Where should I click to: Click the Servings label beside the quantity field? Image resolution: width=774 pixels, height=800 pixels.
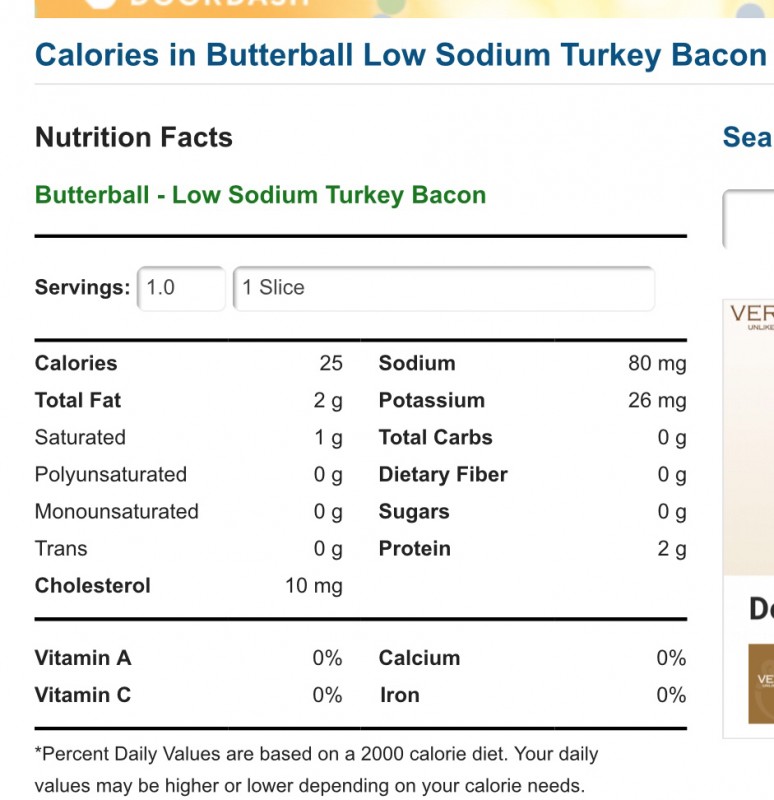(x=83, y=287)
